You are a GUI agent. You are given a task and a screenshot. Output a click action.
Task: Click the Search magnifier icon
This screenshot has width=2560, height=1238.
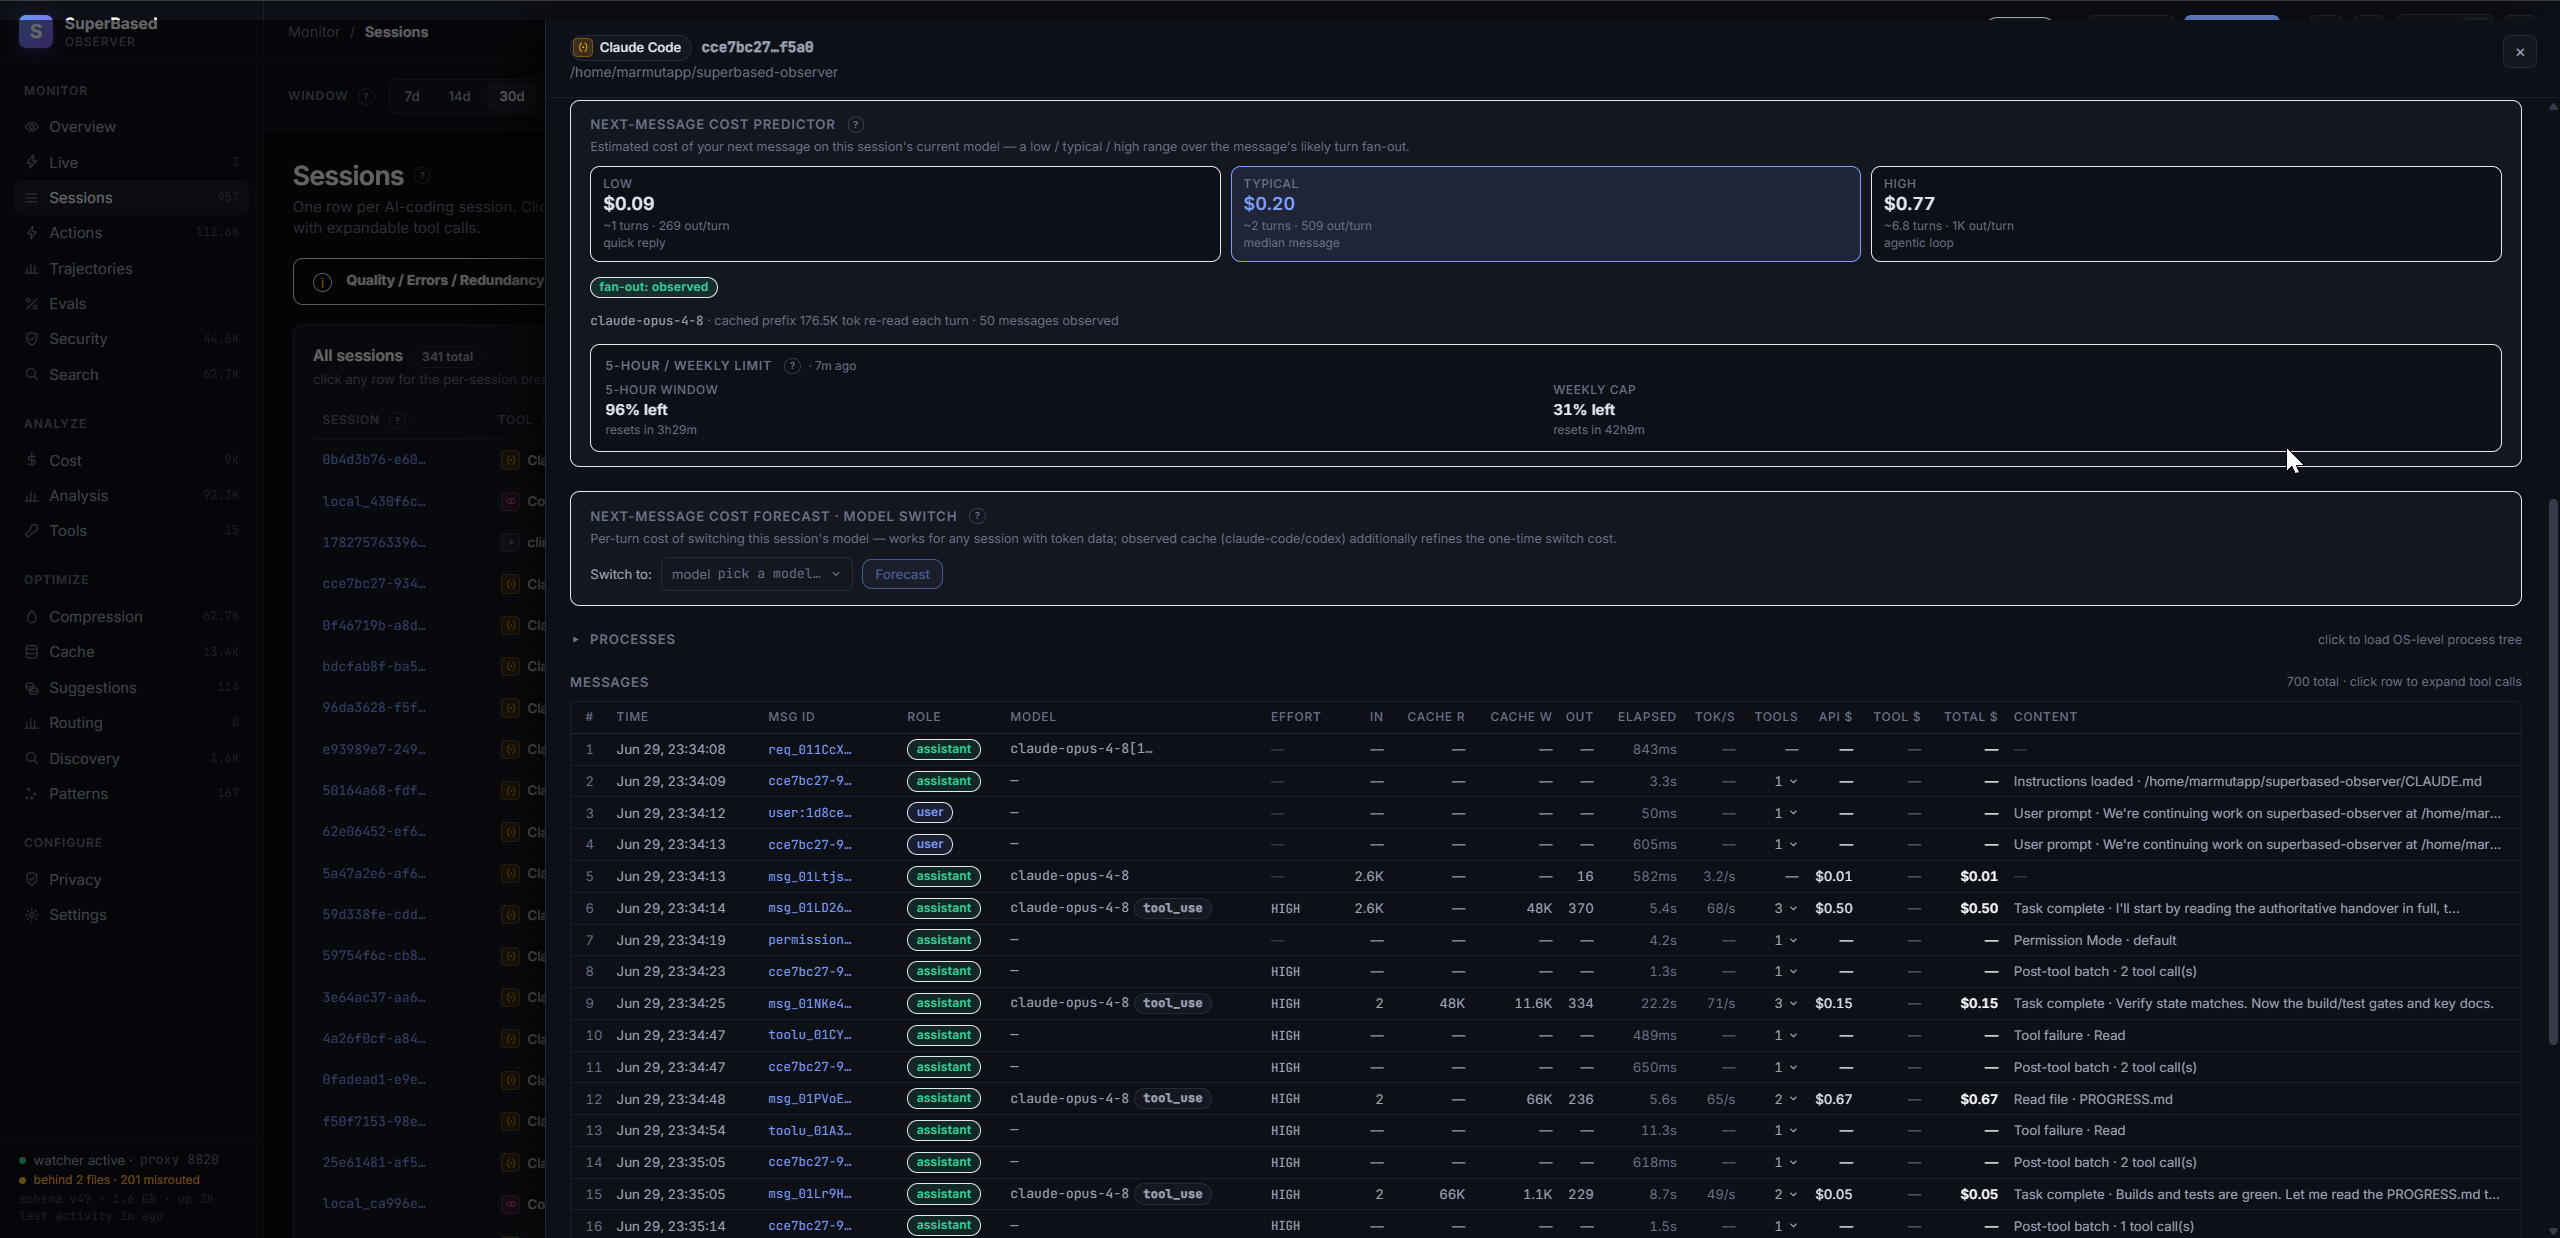32,375
